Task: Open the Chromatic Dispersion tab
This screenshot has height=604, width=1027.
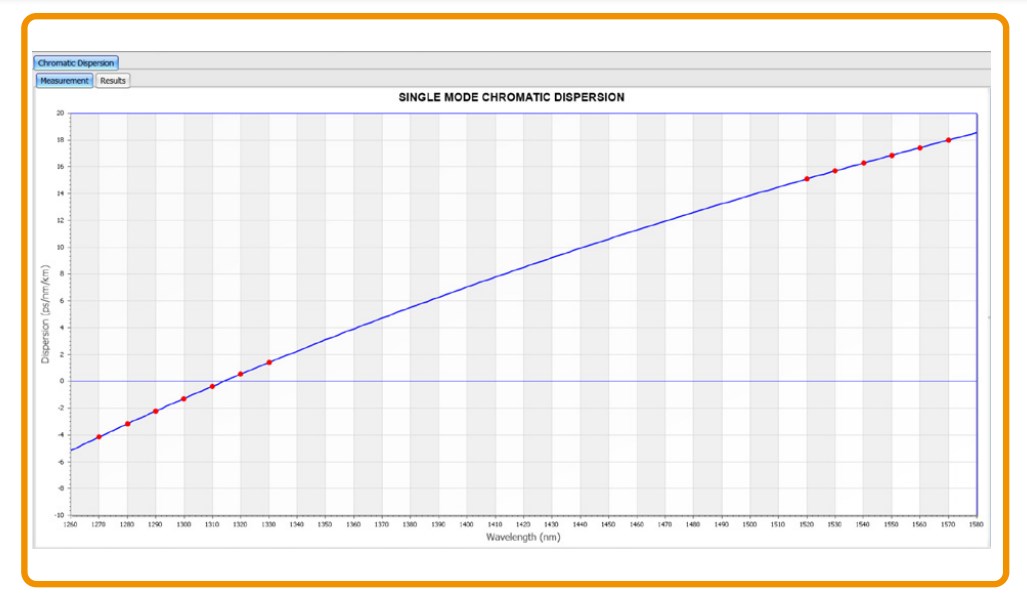Action: tap(76, 63)
